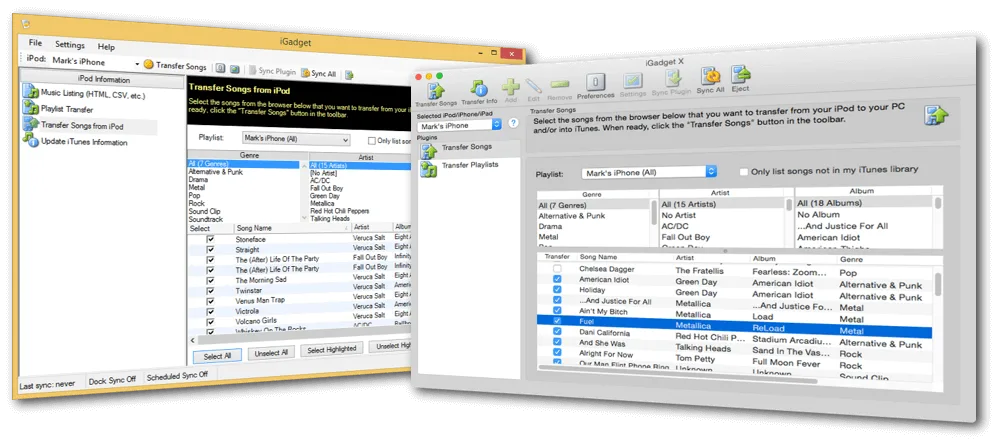Click 'Scheduled Sync Off' in status bar

click(x=177, y=375)
